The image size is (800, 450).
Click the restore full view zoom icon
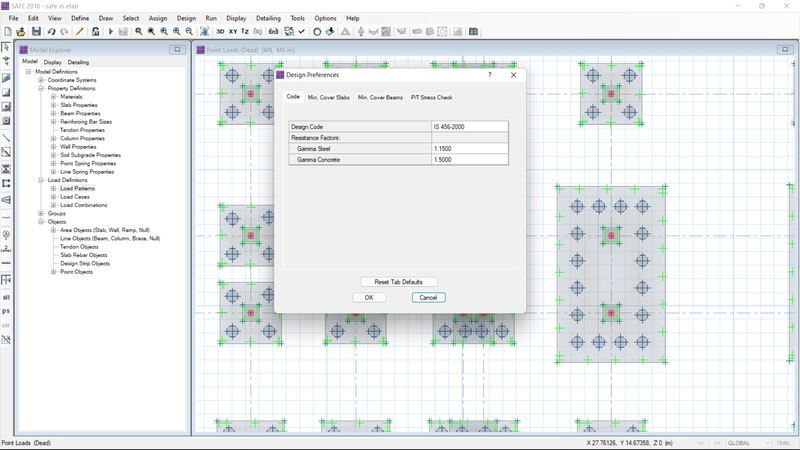[x=152, y=32]
